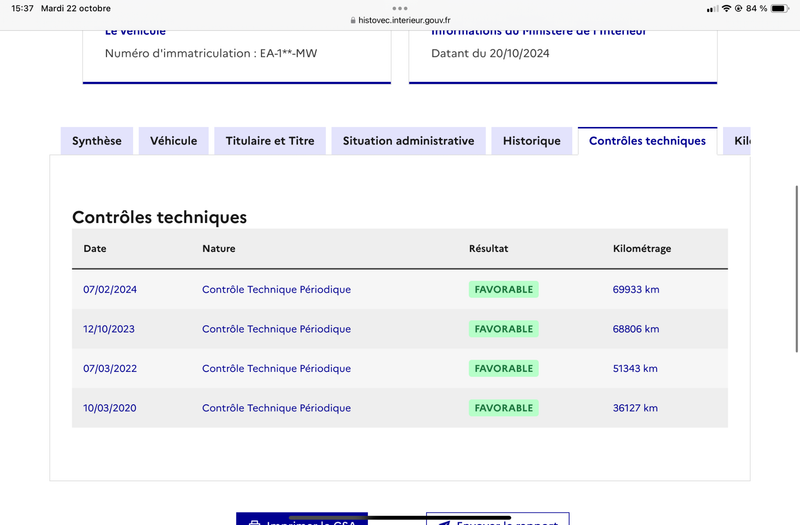The image size is (800, 525).
Task: Click the Résultat column header
Action: pyautogui.click(x=488, y=248)
